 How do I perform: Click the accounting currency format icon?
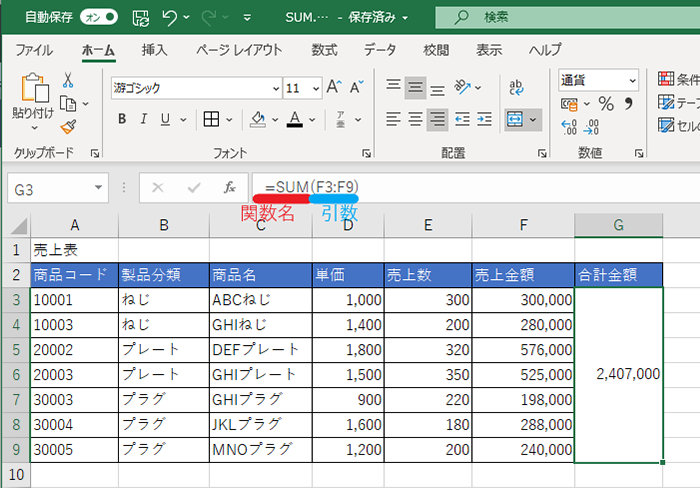[570, 104]
